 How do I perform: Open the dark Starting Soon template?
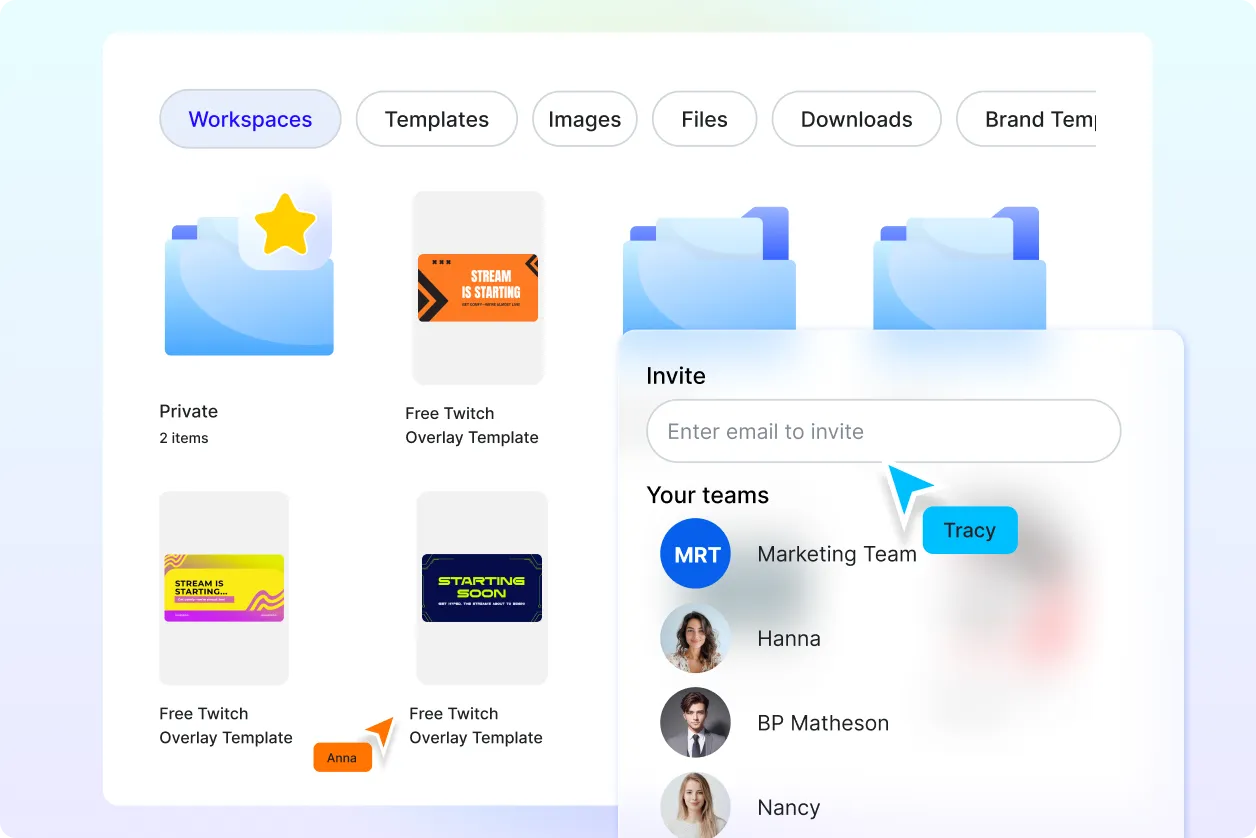pos(482,588)
